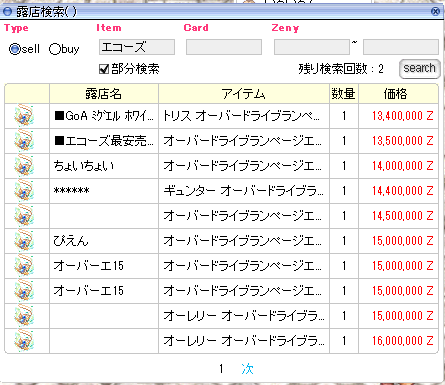Sort by アイテム column header

pos(244,94)
